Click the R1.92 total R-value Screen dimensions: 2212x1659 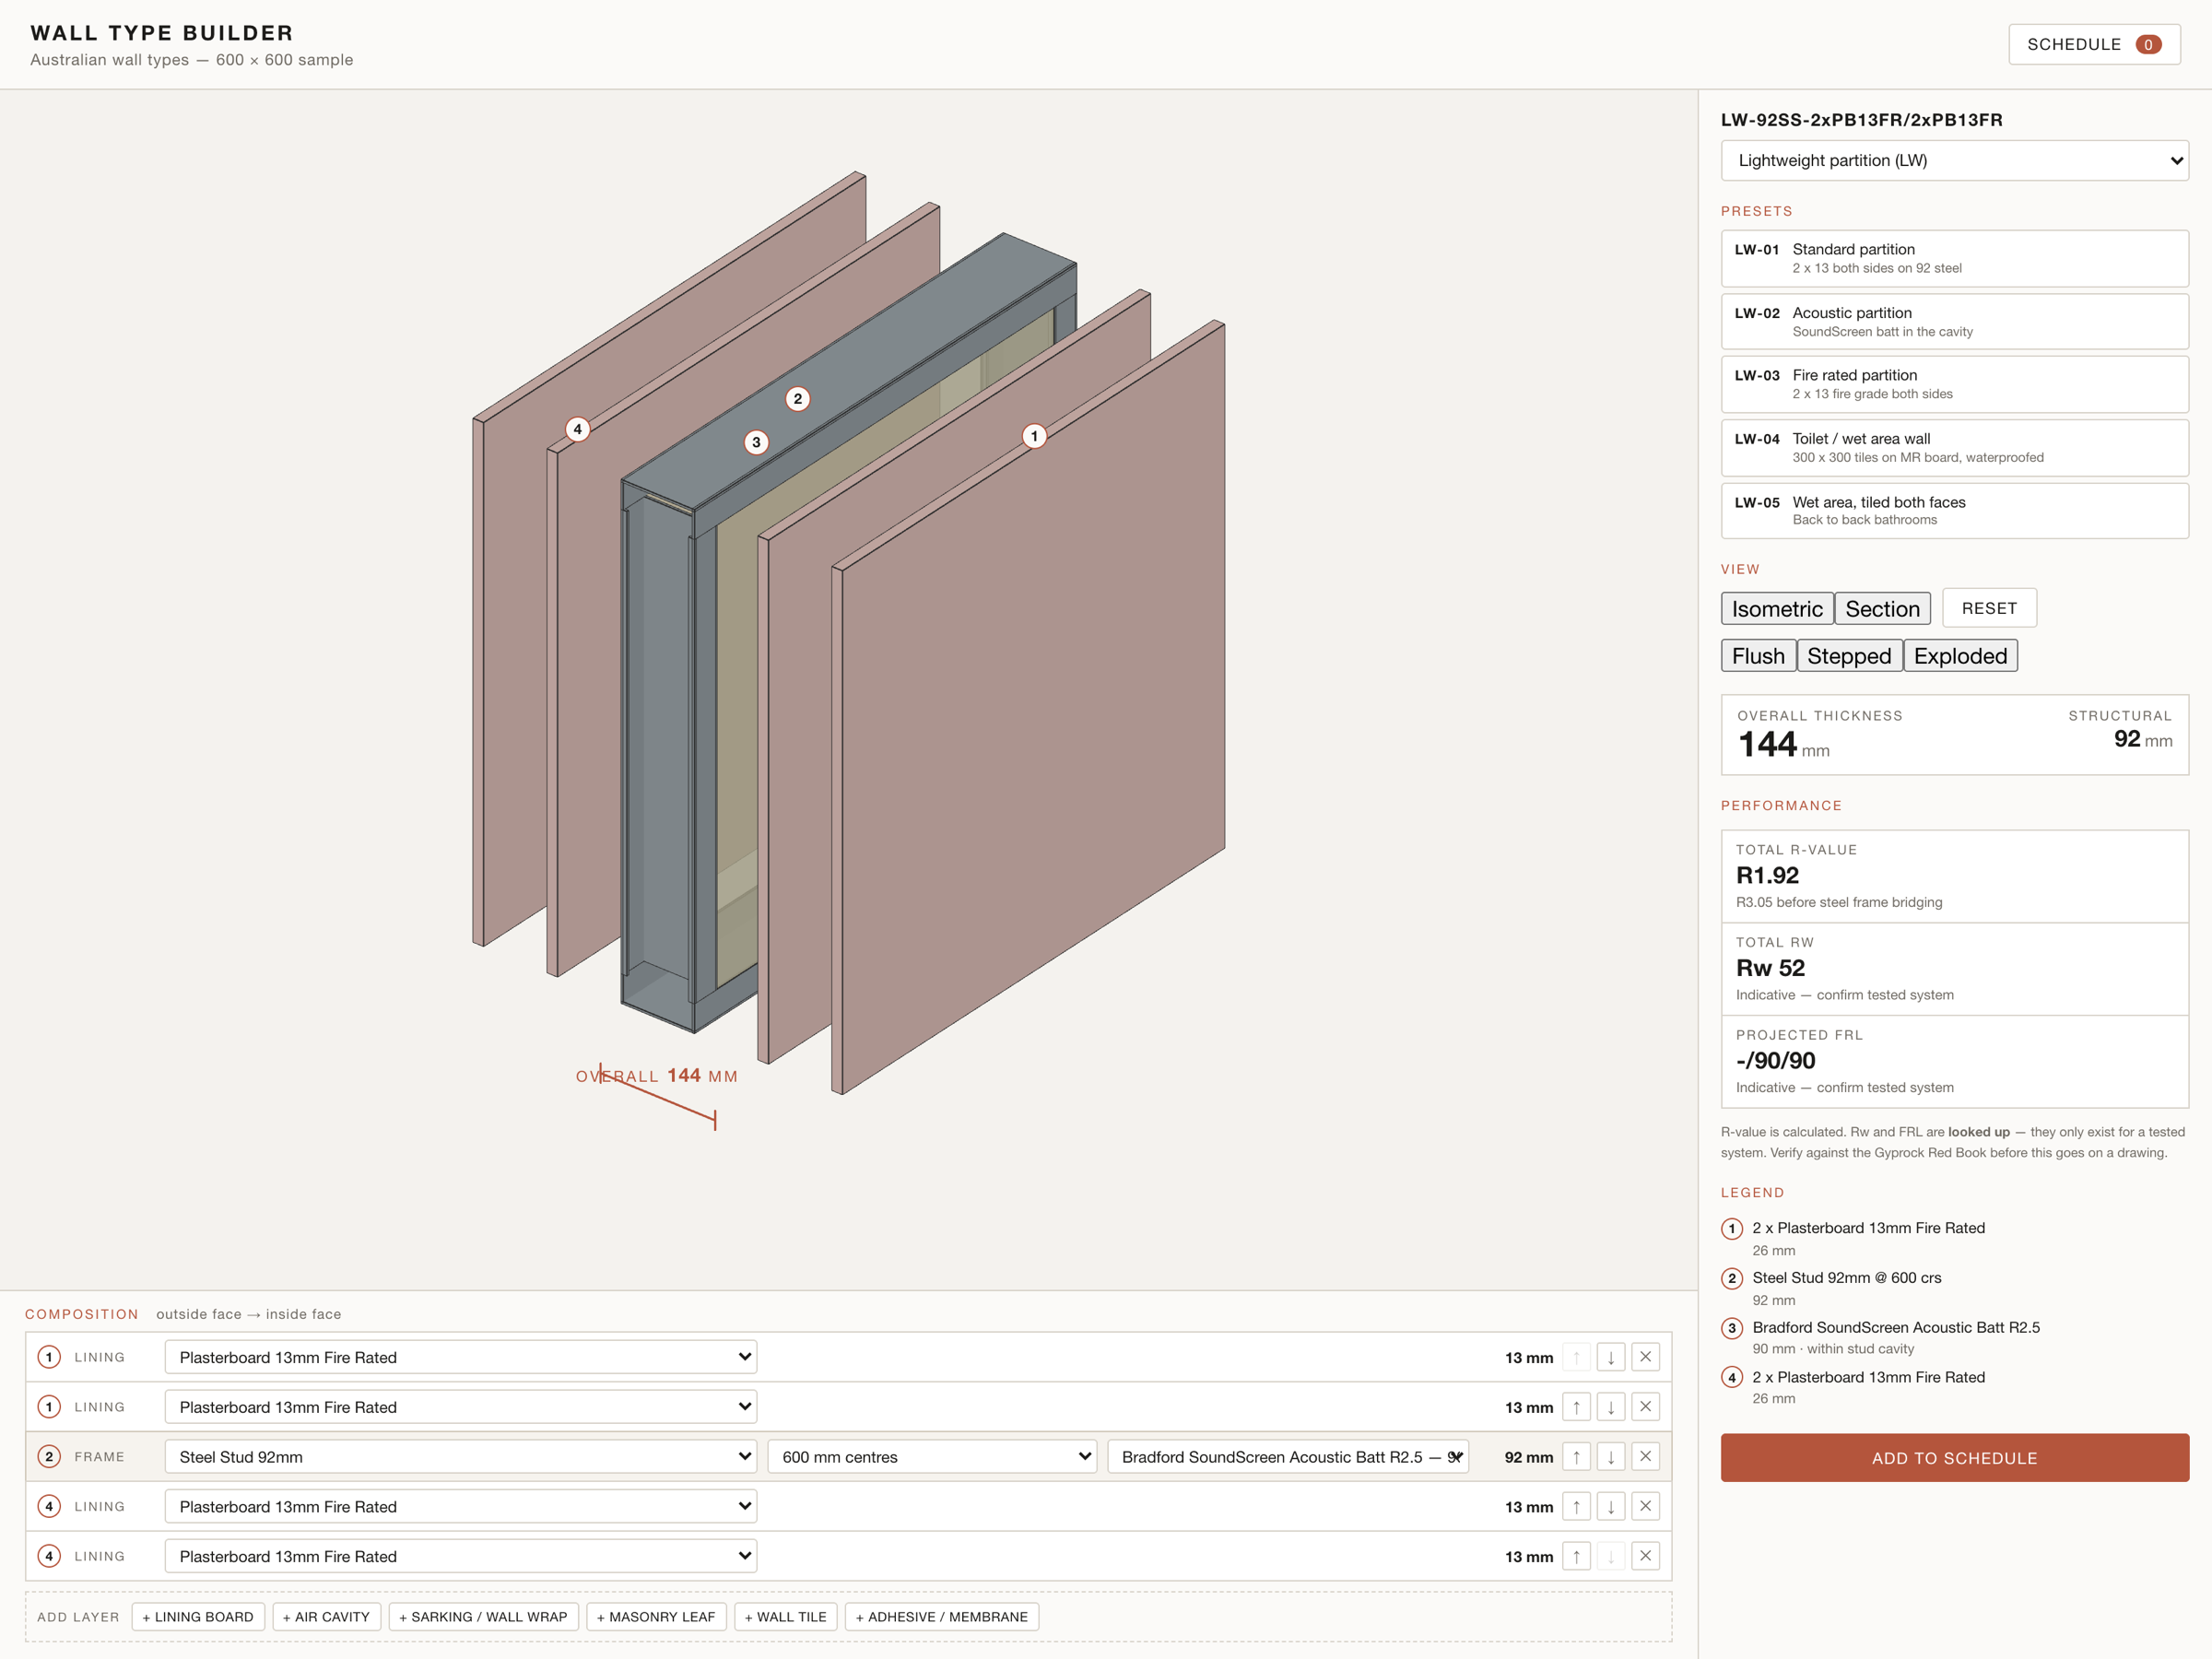click(1767, 876)
